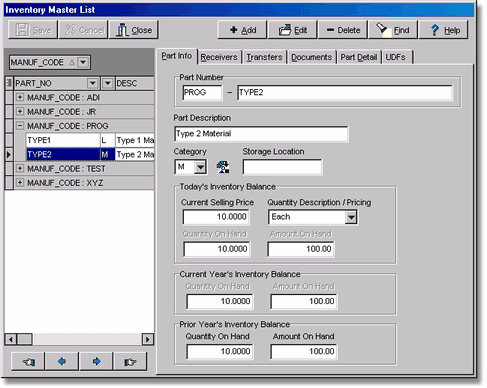Click the Current Selling Price field
Viewport: 487px width, 388px height.
(216, 217)
